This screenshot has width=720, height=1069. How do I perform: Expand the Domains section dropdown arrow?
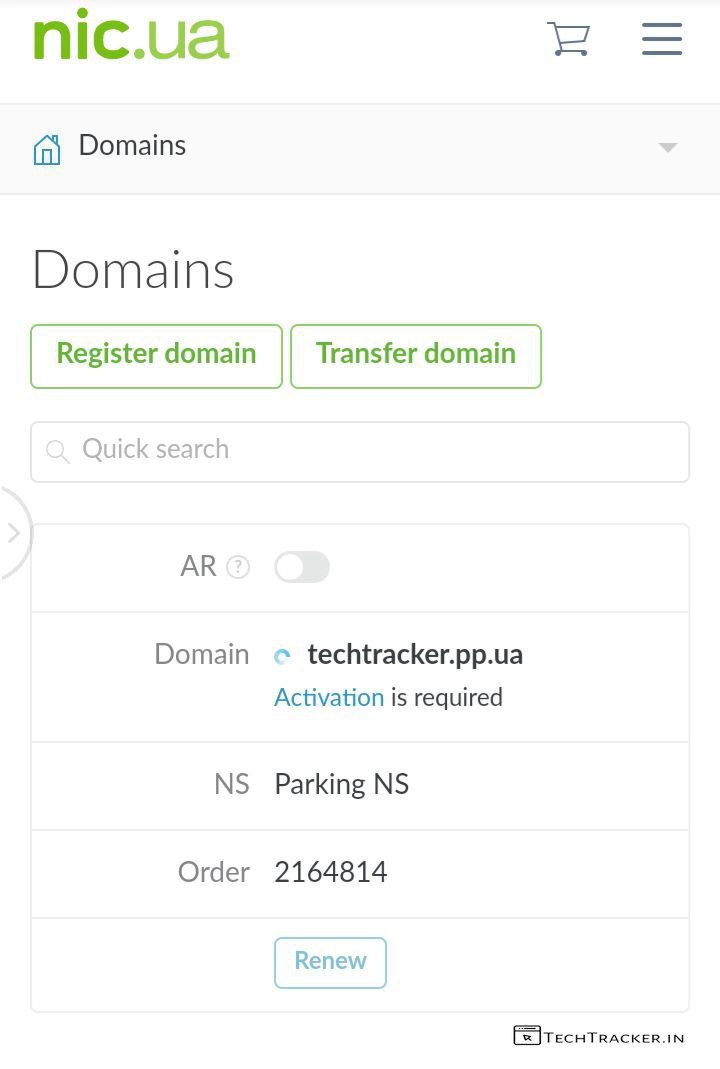[x=668, y=148]
